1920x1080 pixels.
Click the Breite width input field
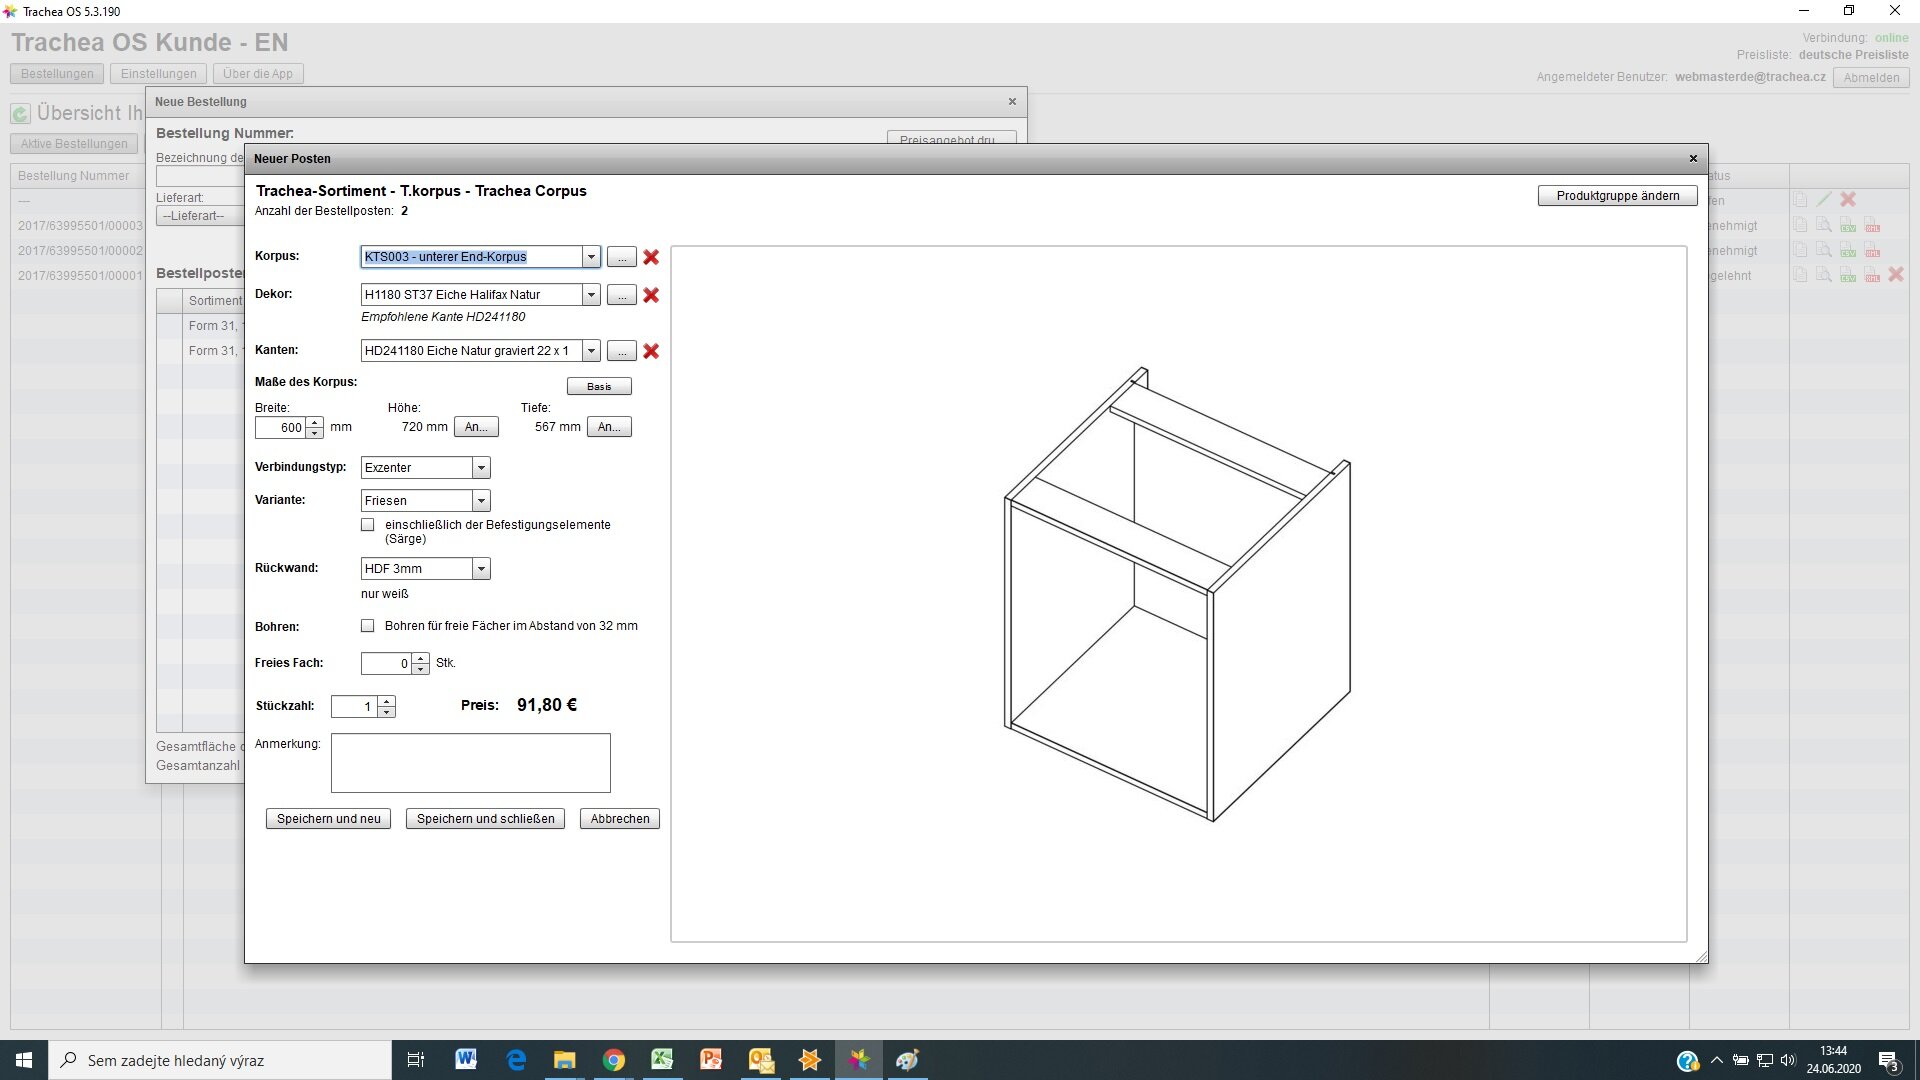(281, 428)
